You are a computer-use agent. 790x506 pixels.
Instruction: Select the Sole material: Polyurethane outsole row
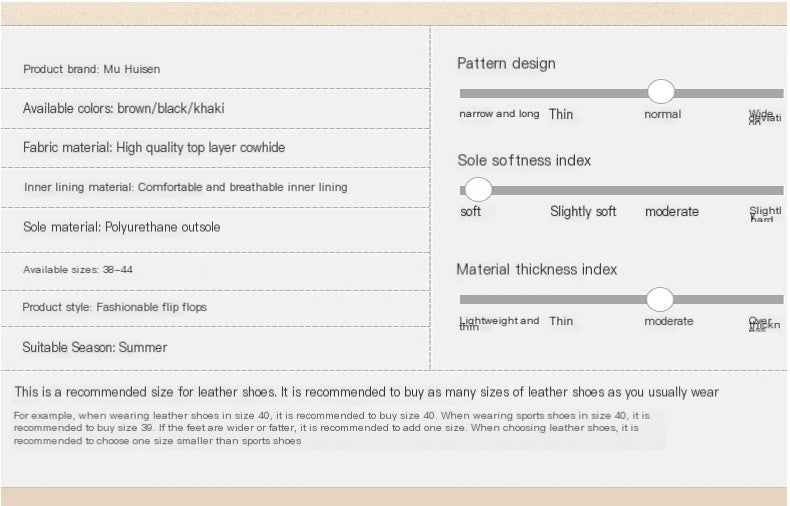point(122,227)
